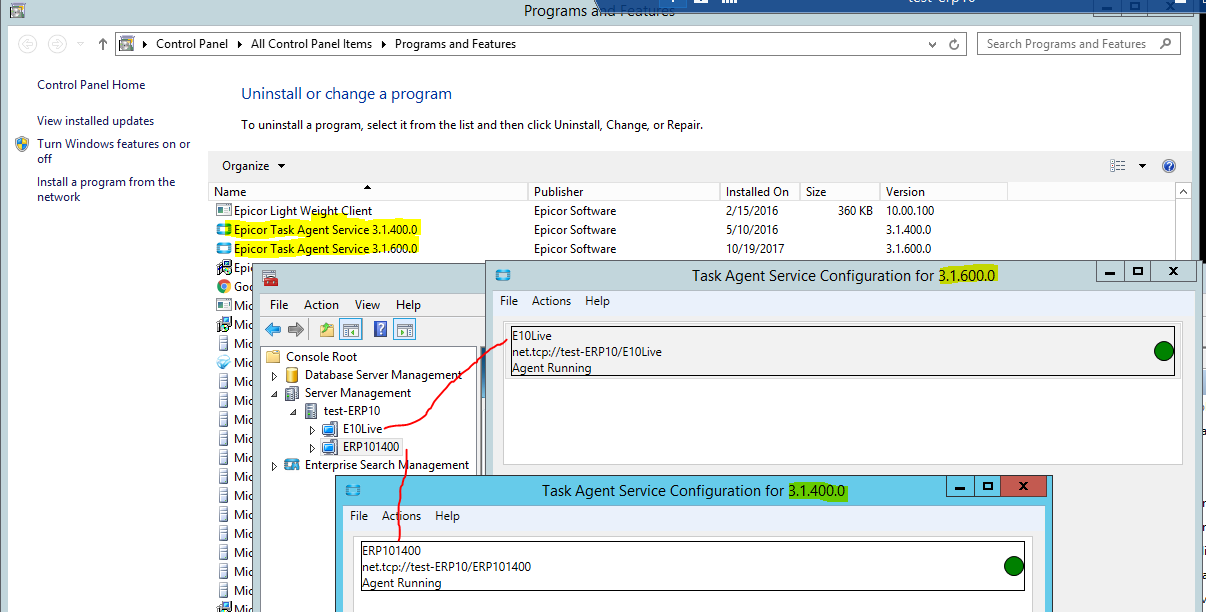Open the MMC help toolbar icon
1206x612 pixels.
click(x=380, y=329)
